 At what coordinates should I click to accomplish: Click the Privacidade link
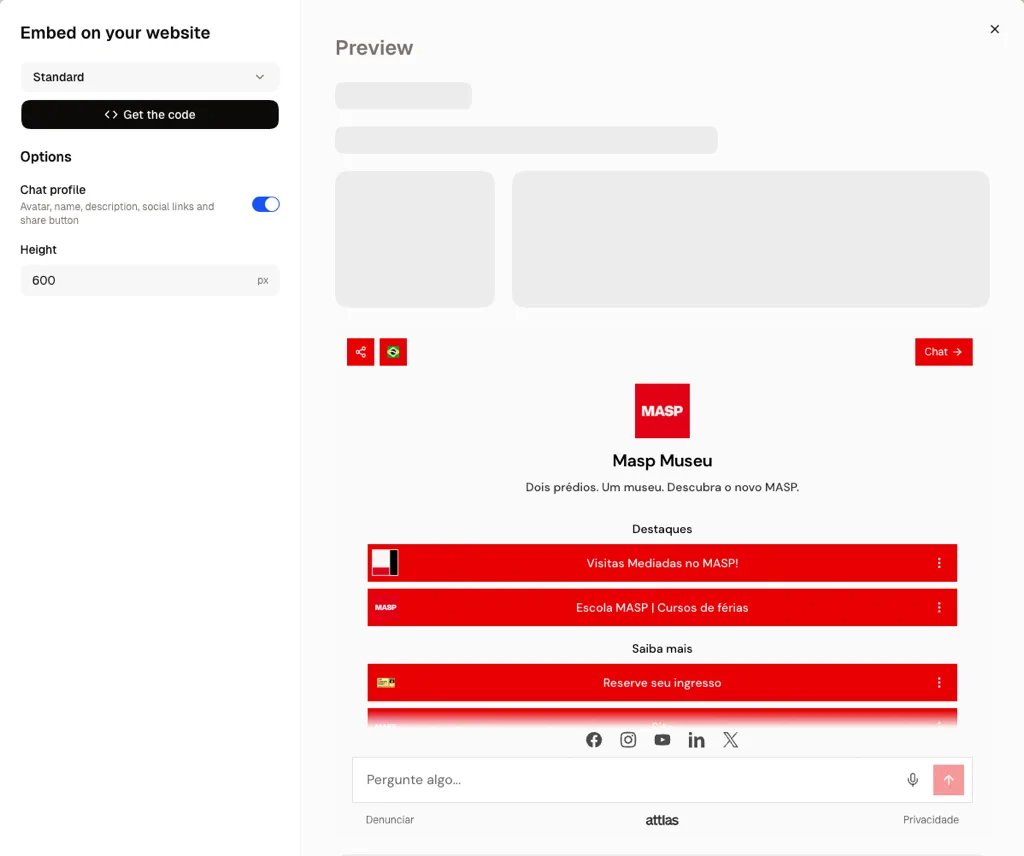(931, 819)
